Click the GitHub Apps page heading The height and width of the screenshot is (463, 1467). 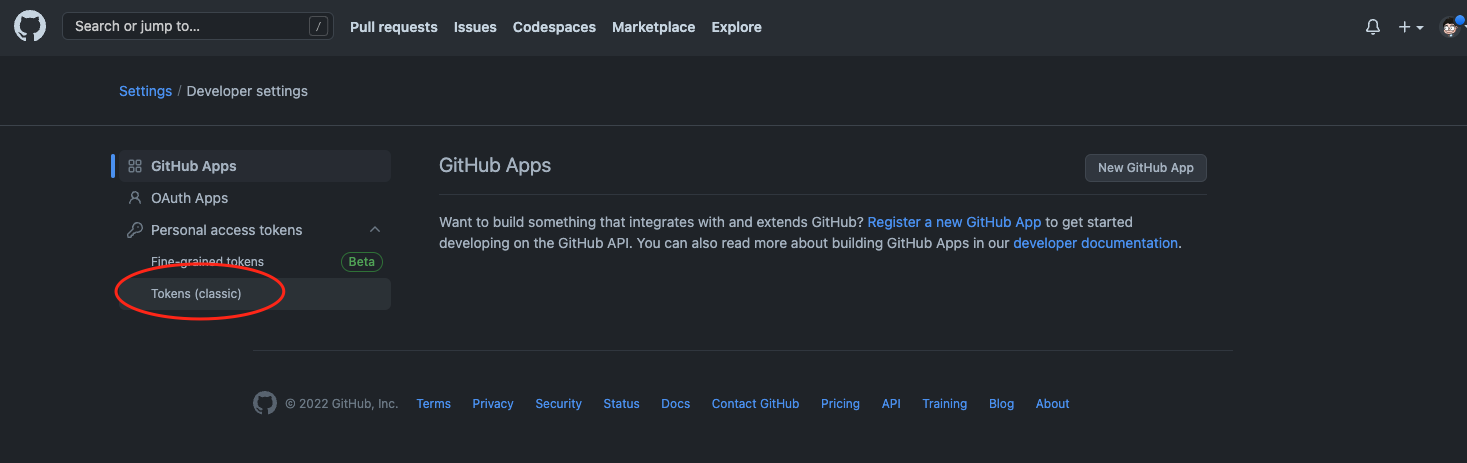(495, 165)
